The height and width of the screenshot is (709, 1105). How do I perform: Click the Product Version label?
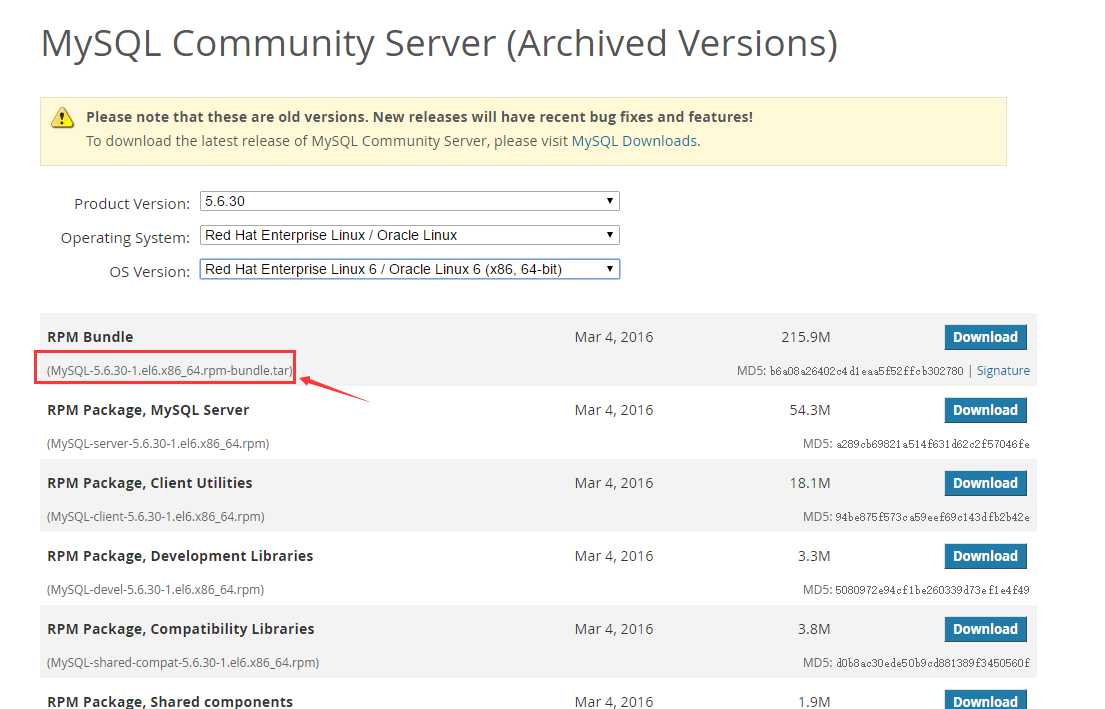(x=132, y=204)
